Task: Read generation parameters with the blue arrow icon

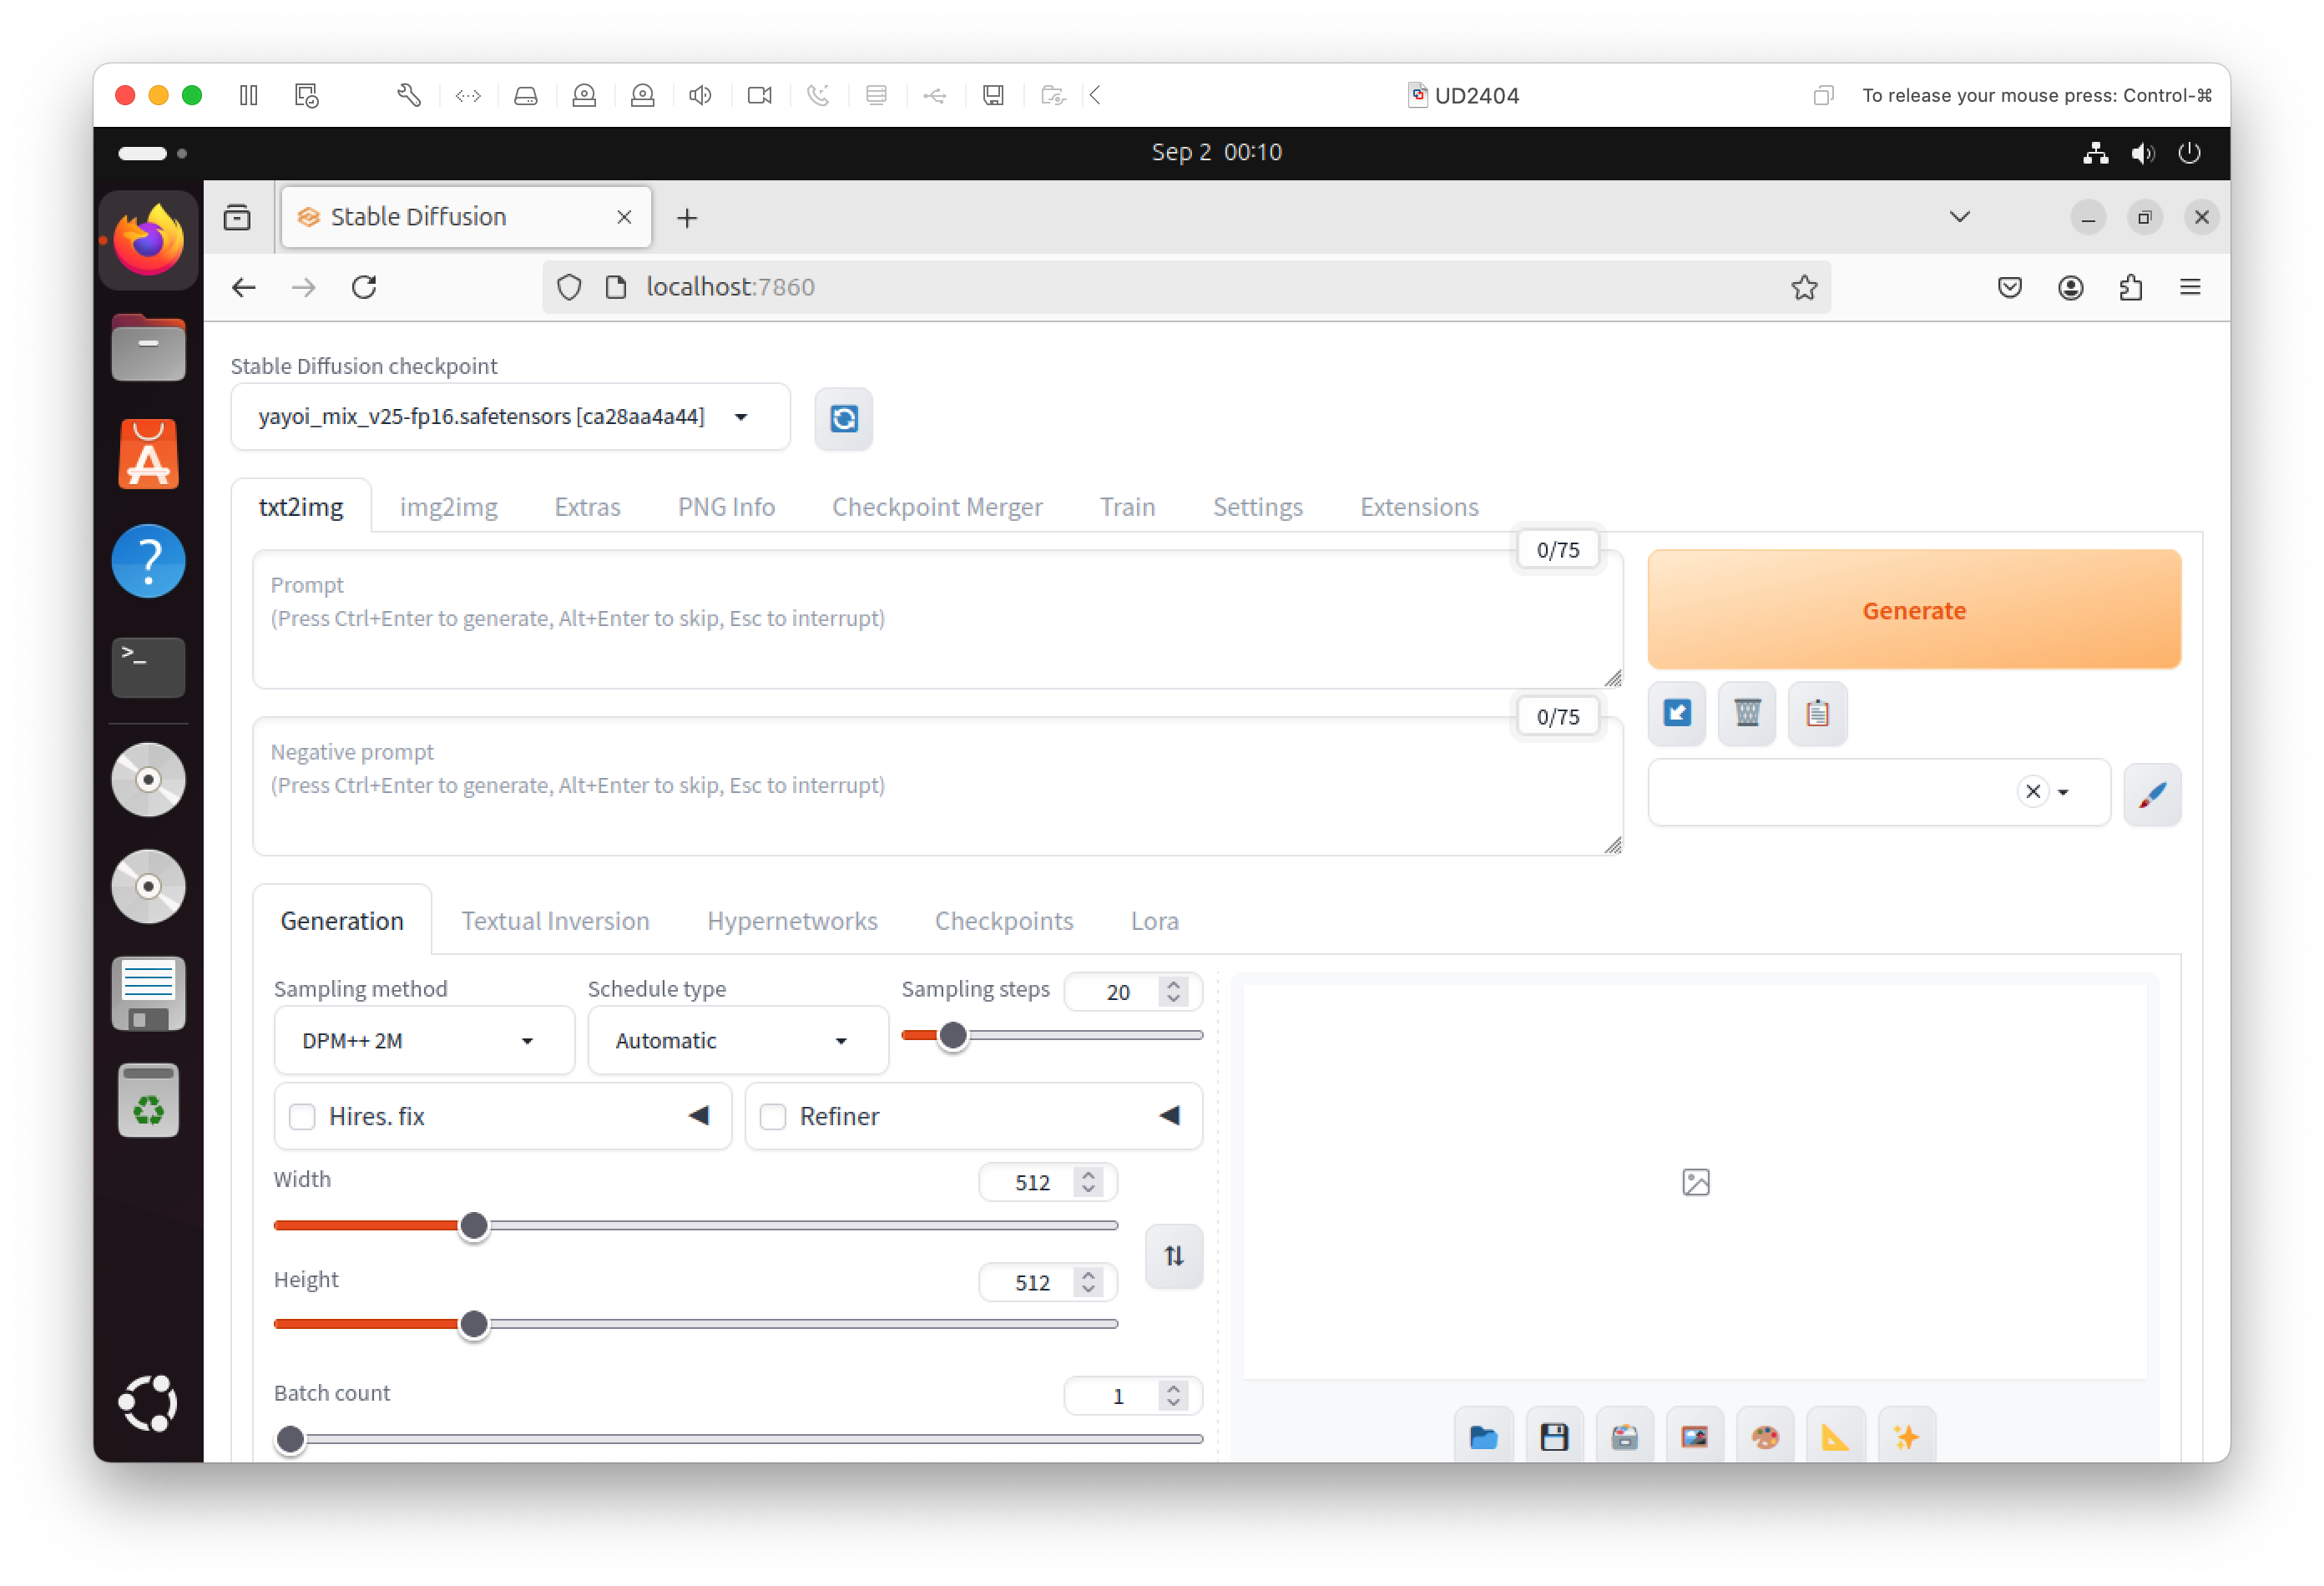Action: tap(1677, 713)
